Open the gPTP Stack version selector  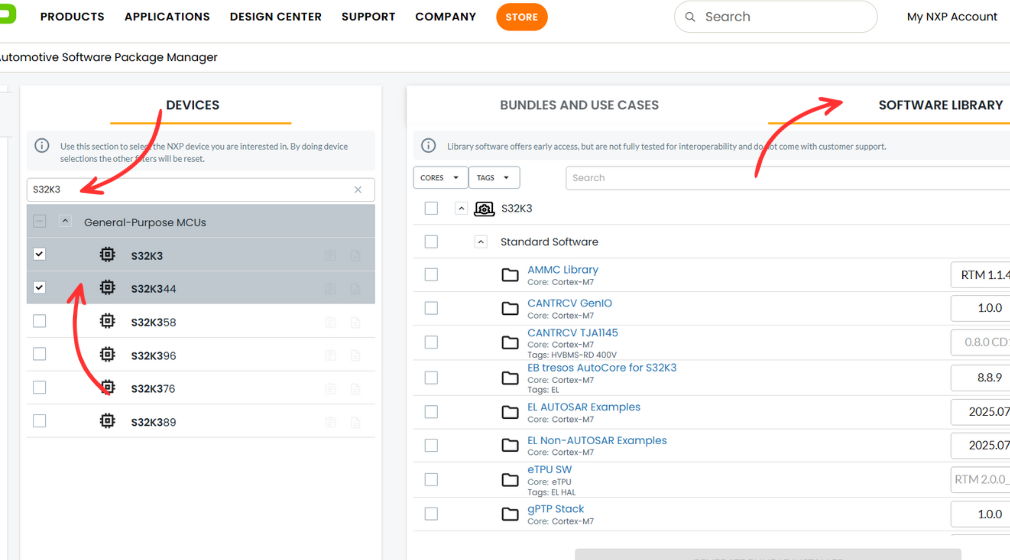click(980, 514)
